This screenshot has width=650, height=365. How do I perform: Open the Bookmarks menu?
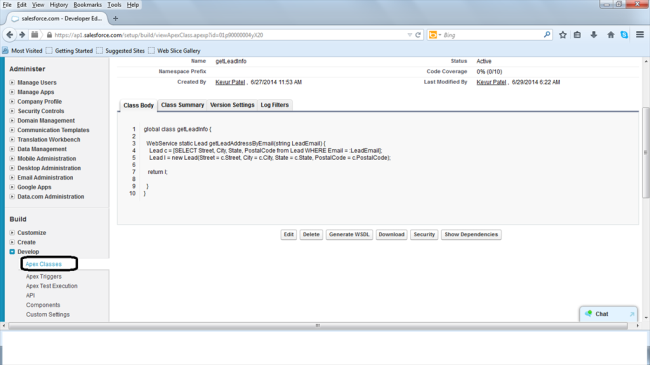87,5
